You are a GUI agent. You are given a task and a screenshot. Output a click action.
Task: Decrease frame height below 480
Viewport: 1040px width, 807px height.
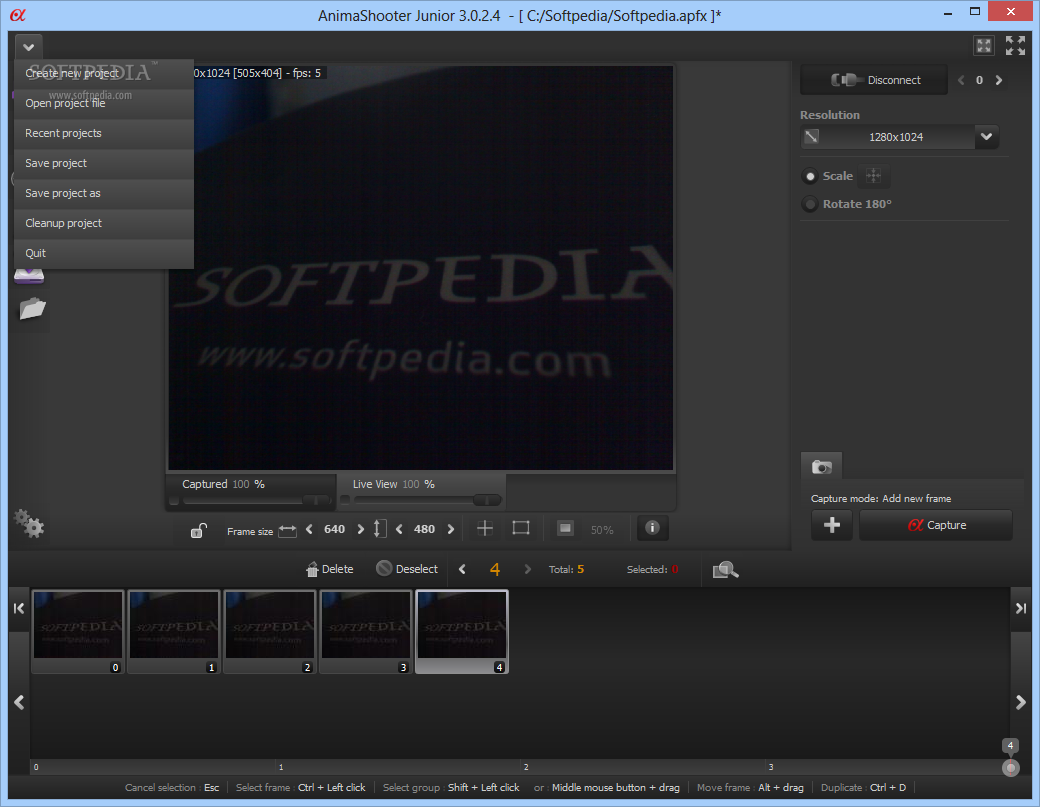(399, 529)
